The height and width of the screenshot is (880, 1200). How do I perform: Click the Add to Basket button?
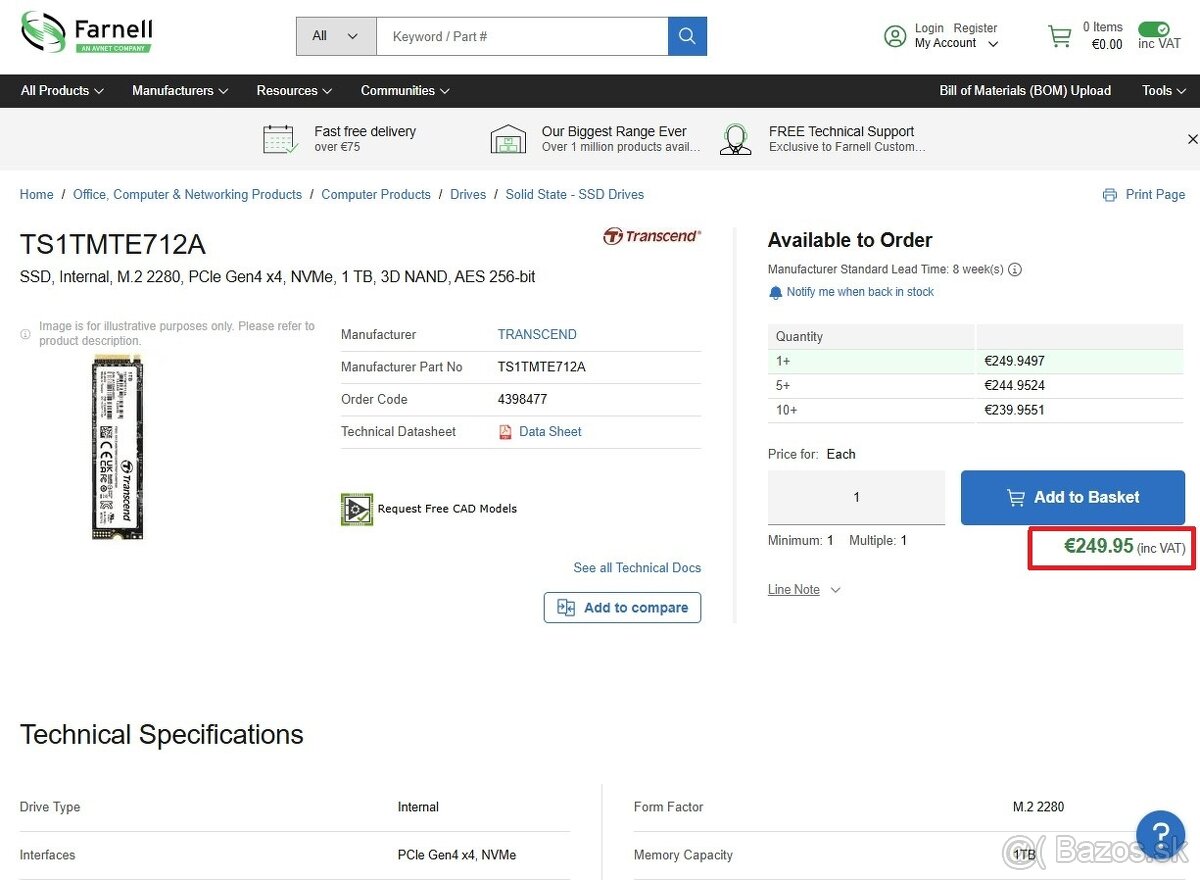1072,498
